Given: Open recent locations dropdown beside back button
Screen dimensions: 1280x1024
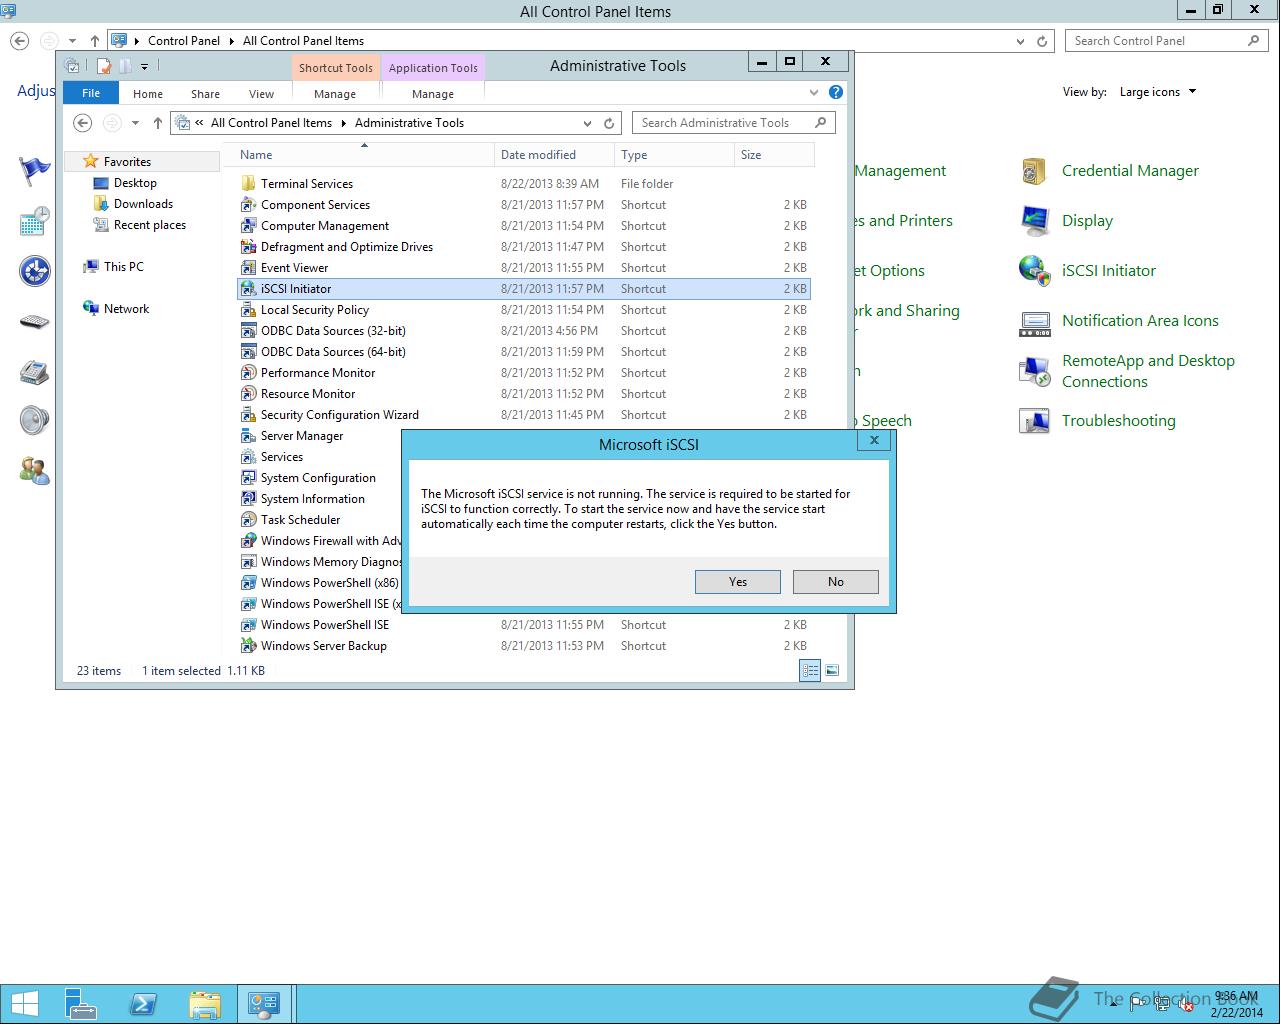Looking at the screenshot, I should pyautogui.click(x=134, y=123).
